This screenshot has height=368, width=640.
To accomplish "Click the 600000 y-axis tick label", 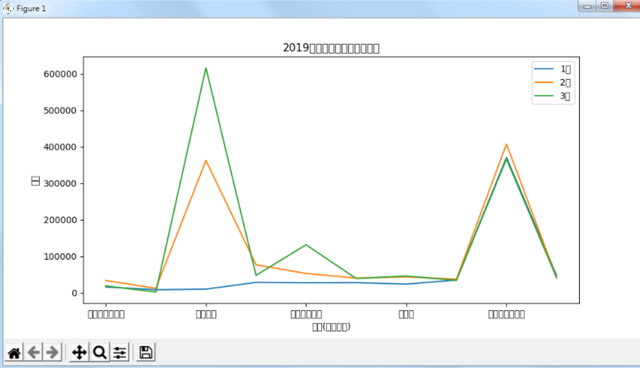I will (60, 74).
